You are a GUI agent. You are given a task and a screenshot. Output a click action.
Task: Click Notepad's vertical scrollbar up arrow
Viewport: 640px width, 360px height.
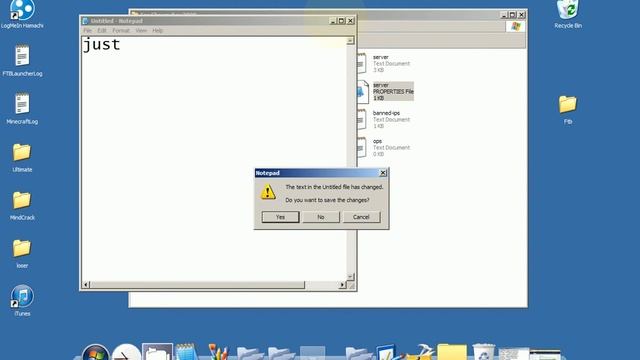[350, 41]
